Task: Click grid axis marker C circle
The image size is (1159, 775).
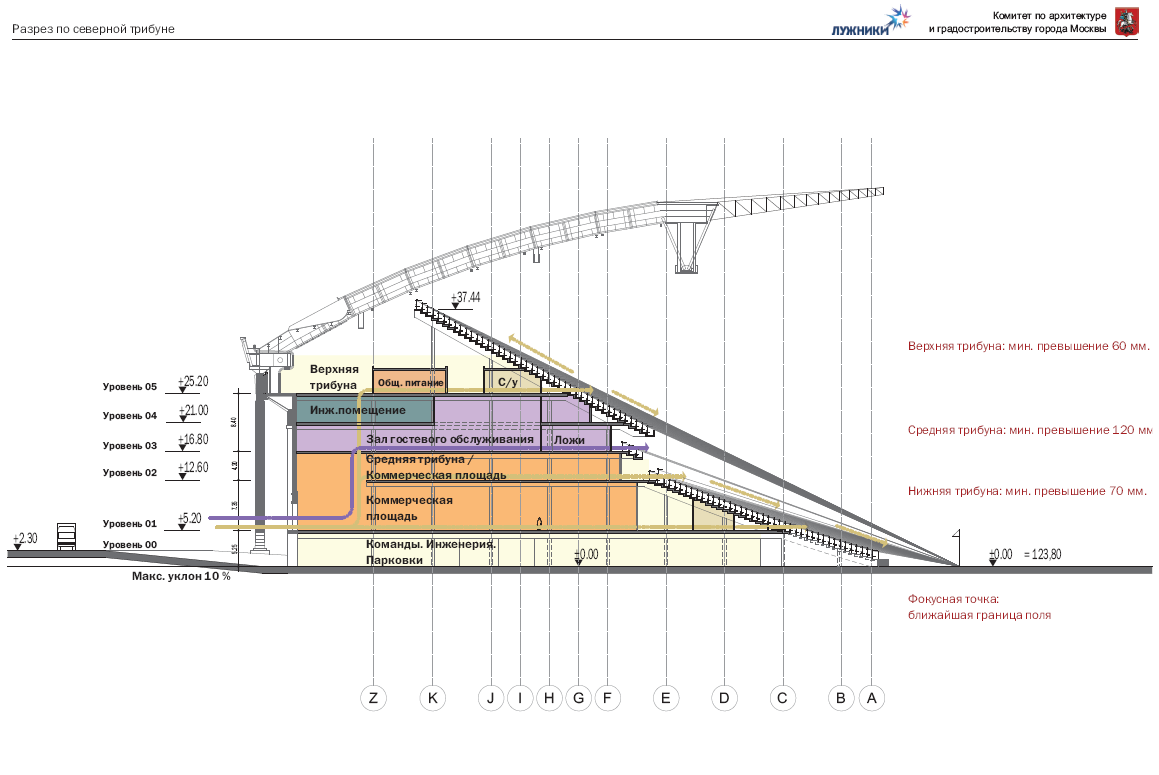Action: [x=783, y=698]
